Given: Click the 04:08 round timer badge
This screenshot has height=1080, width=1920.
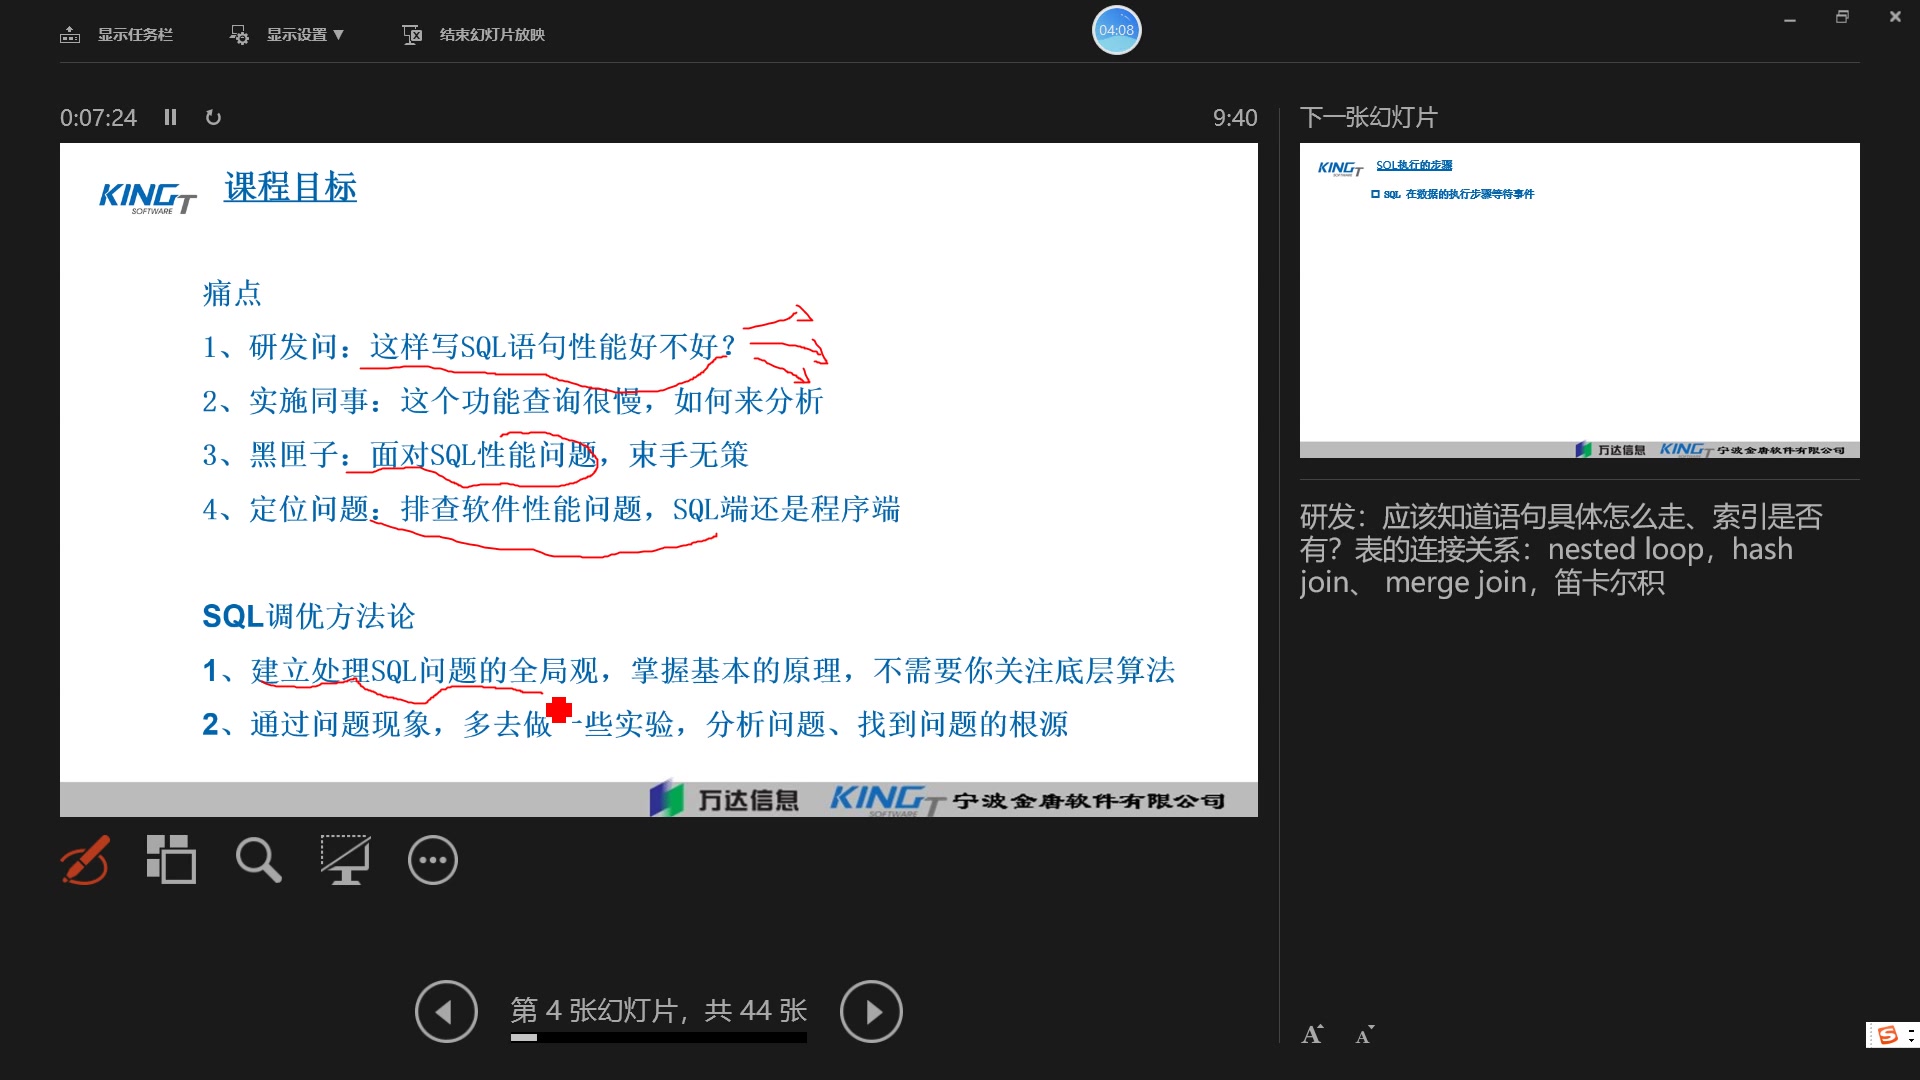Looking at the screenshot, I should pos(1116,30).
